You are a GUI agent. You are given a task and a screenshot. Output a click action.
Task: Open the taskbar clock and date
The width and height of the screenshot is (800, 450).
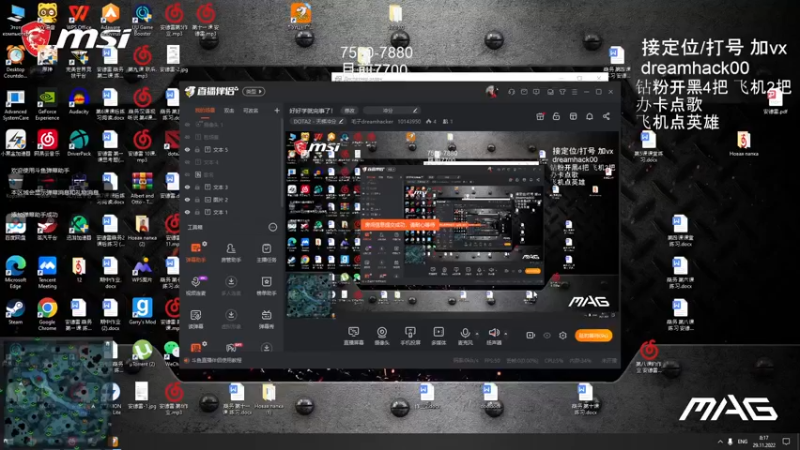[764, 441]
